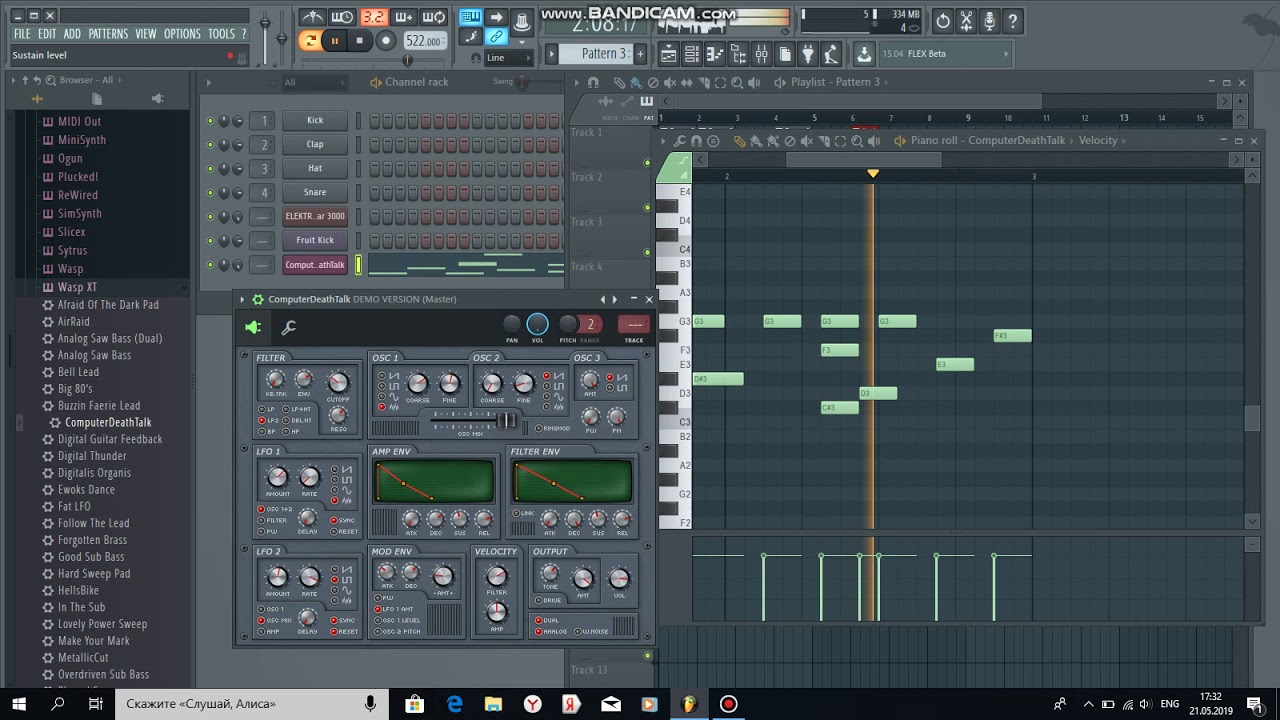Viewport: 1280px width, 720px height.
Task: Click the tempo field showing 522.000
Action: 425,41
